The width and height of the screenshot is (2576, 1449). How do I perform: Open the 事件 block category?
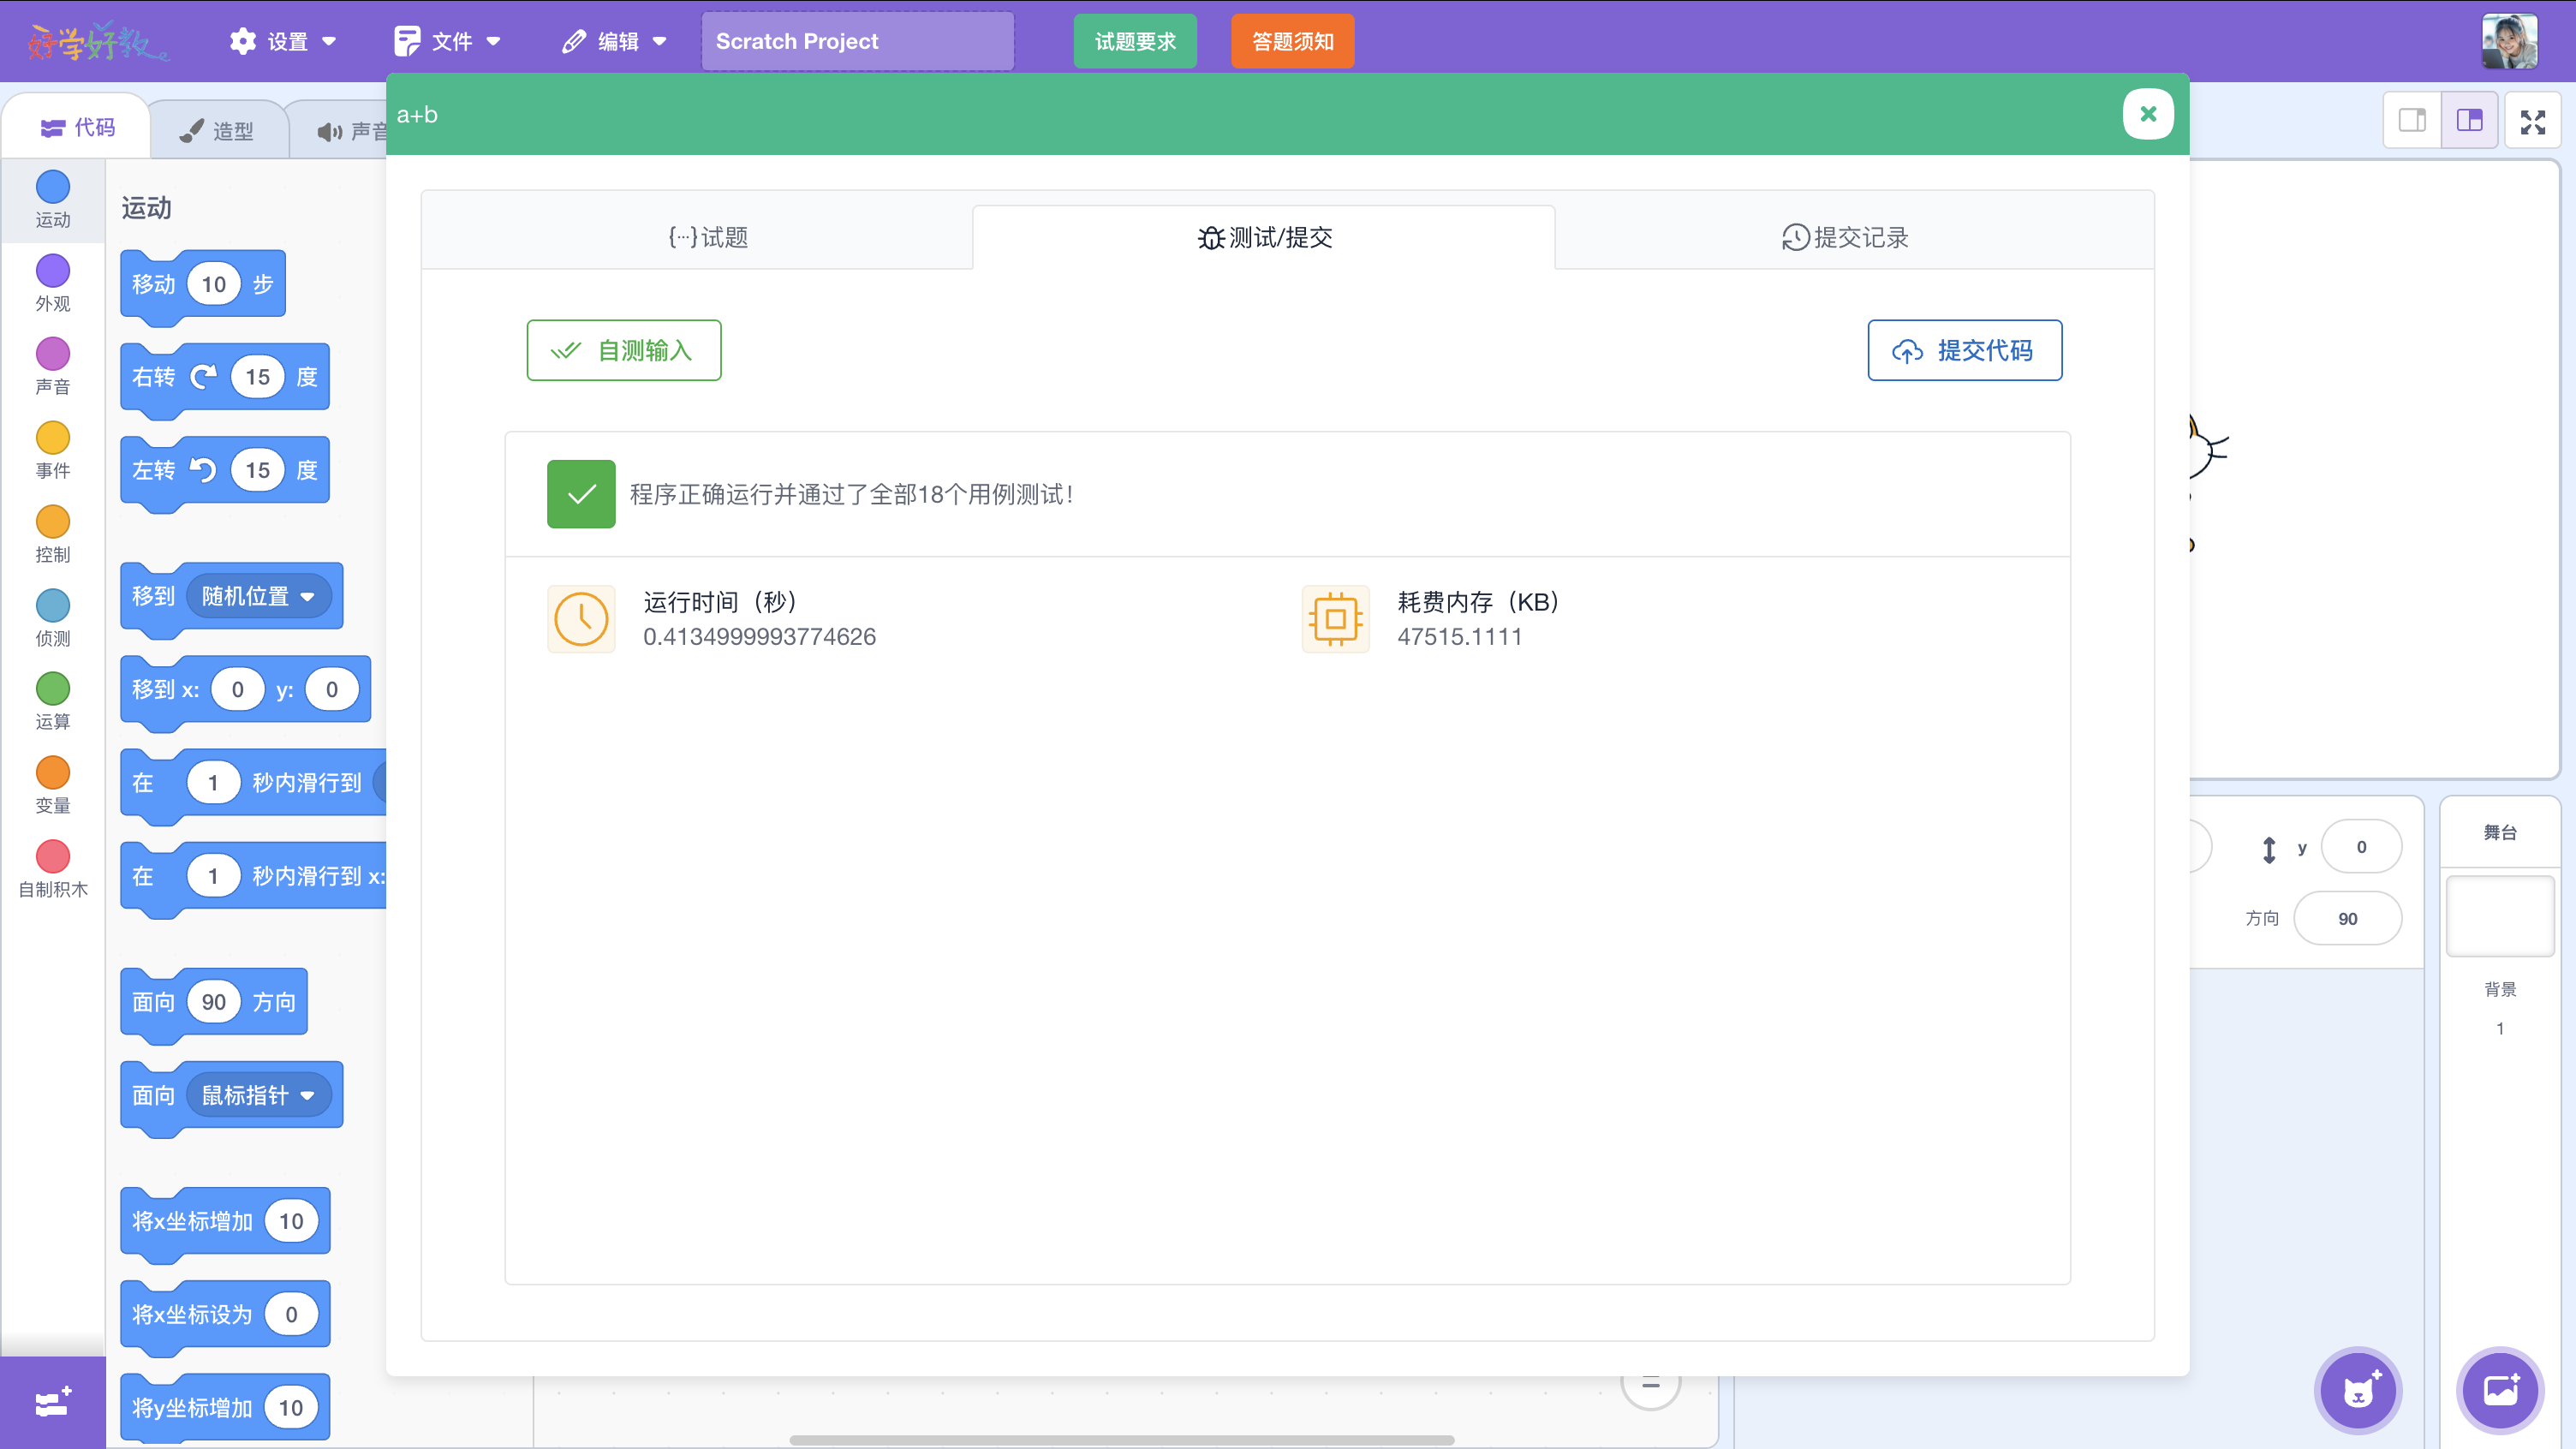coord(52,452)
